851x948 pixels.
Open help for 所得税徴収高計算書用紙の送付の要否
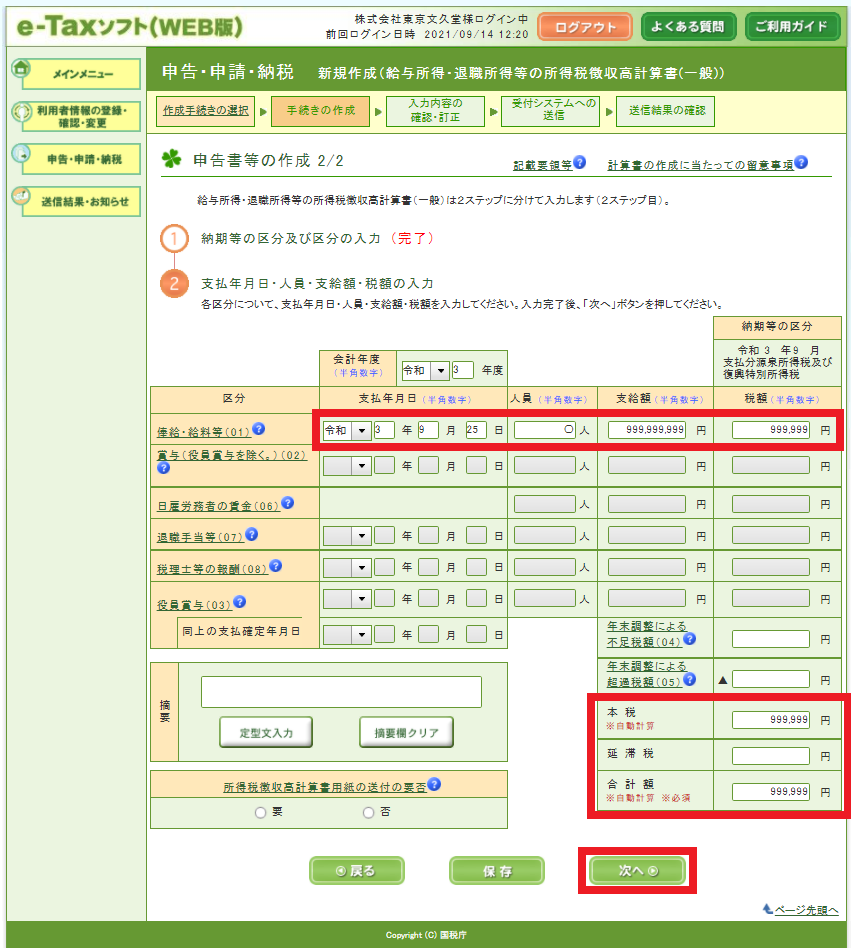click(434, 785)
